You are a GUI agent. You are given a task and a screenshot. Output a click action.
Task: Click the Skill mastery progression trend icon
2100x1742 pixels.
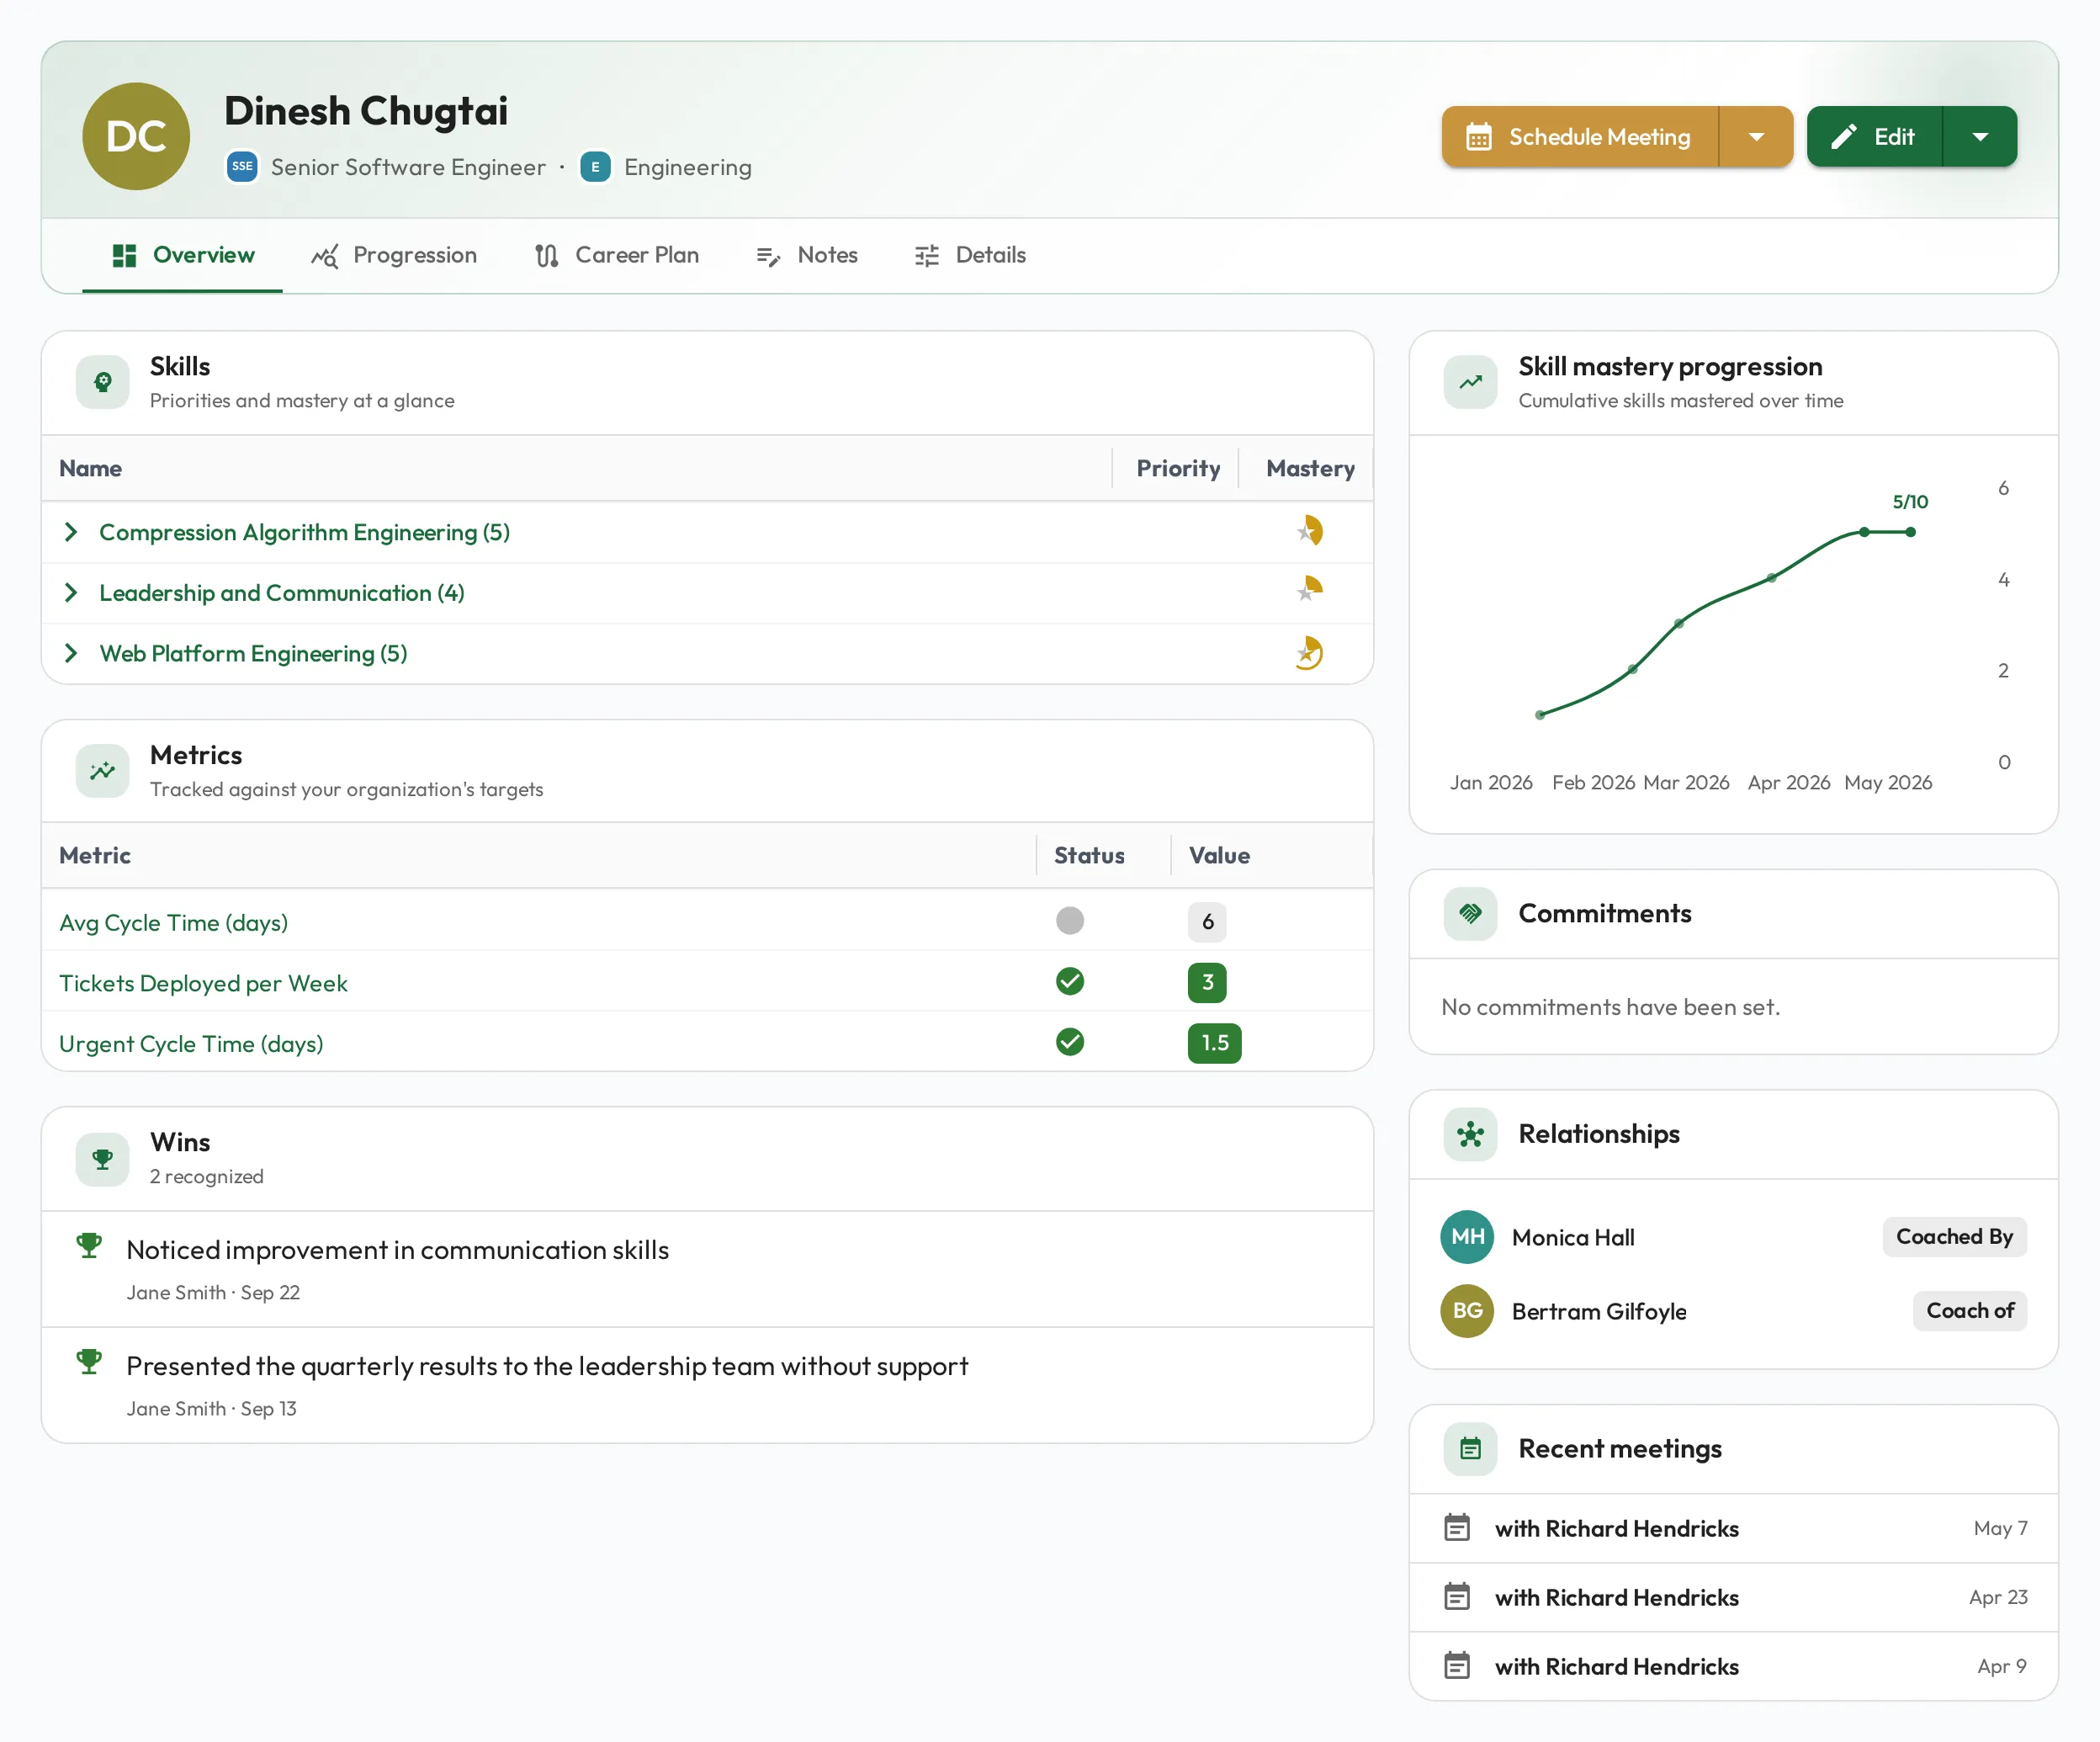1470,382
